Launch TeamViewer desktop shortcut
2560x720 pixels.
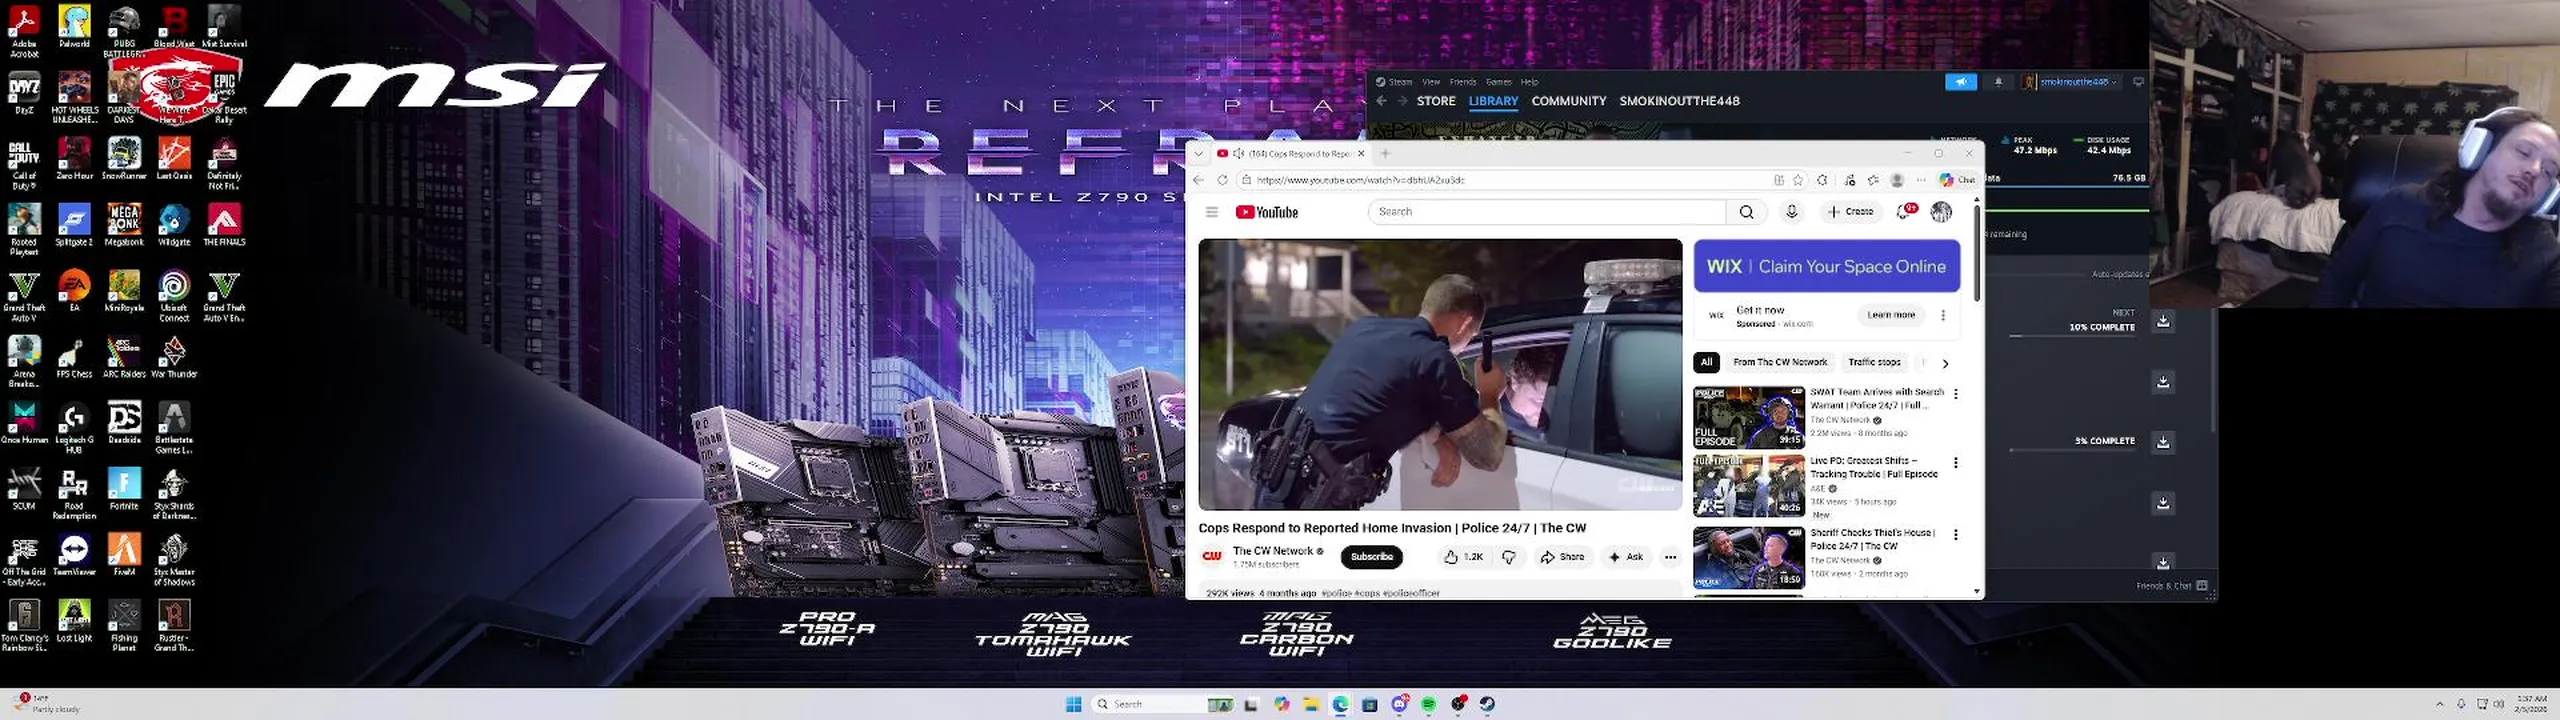pos(74,555)
